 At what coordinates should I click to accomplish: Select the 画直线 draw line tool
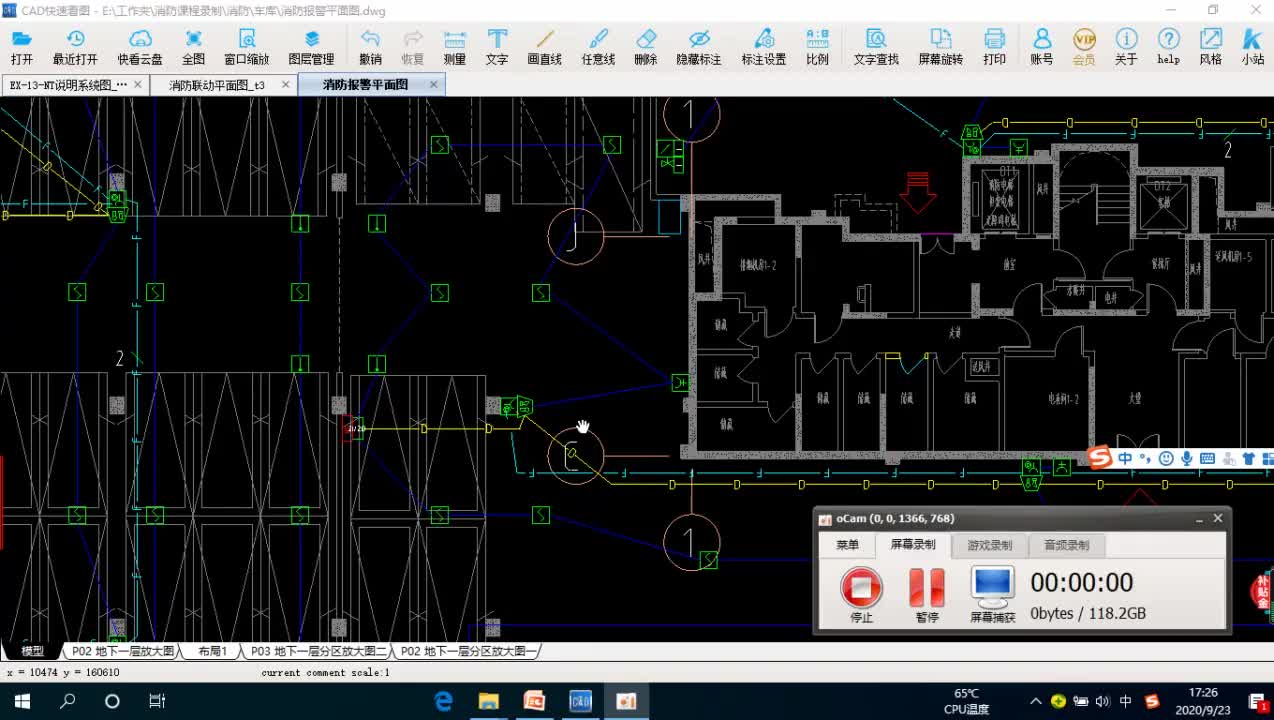click(545, 46)
